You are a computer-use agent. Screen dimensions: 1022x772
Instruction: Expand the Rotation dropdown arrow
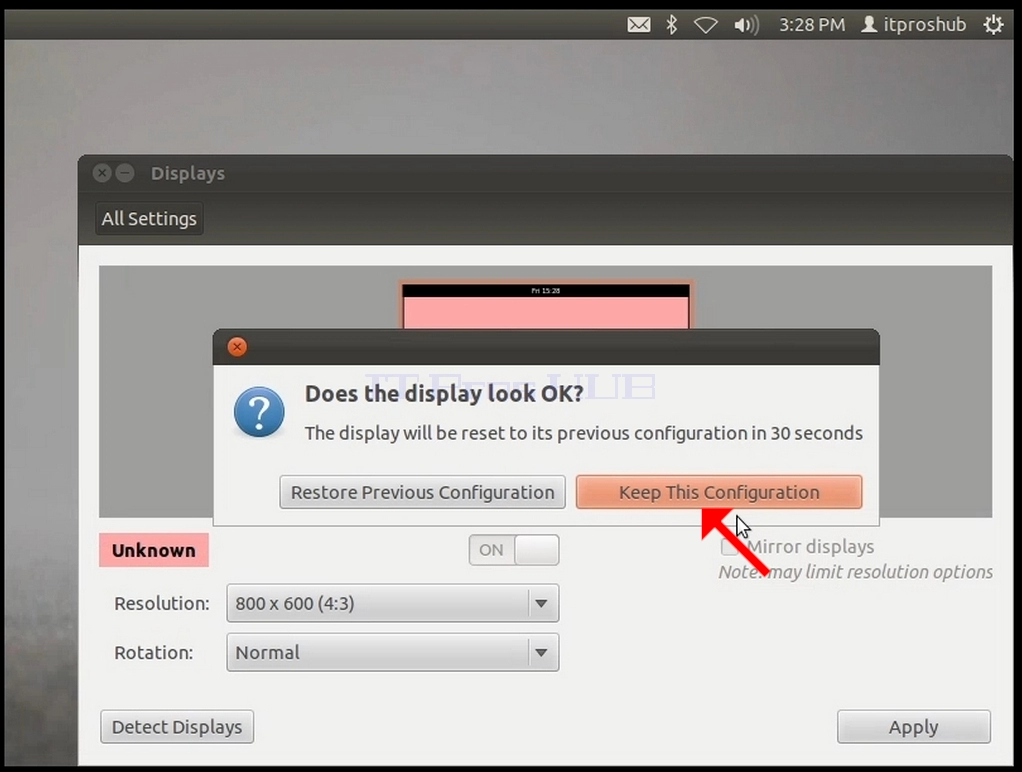pos(541,652)
